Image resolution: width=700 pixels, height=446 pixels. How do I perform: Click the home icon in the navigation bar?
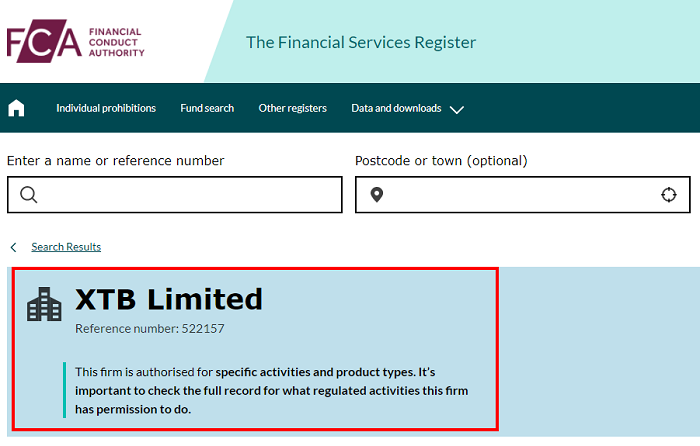click(16, 108)
